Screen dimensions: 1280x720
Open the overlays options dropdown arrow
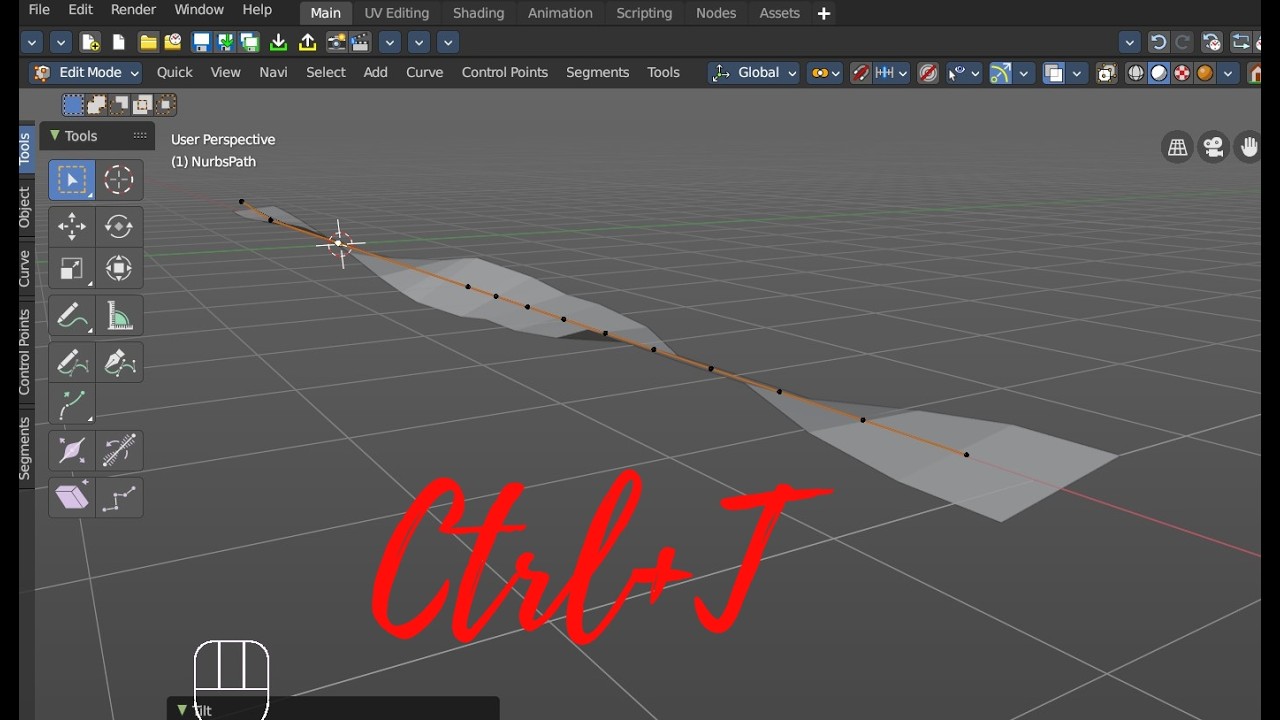(x=1077, y=73)
